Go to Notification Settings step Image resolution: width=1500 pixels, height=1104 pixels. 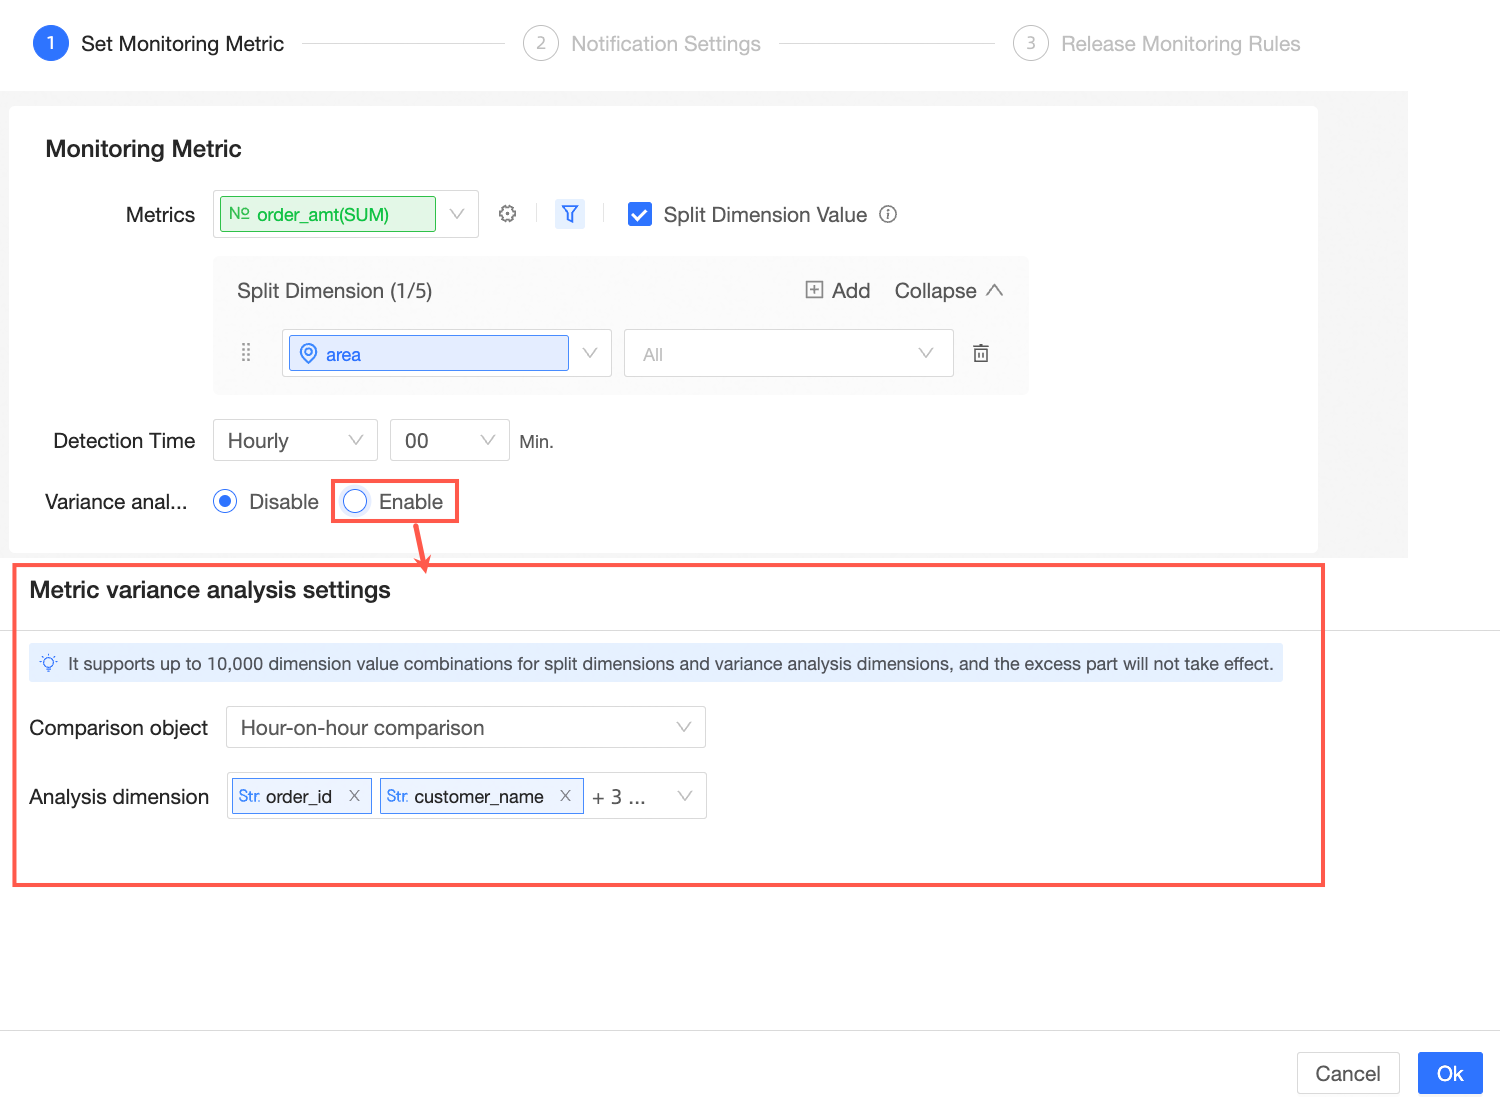642,43
